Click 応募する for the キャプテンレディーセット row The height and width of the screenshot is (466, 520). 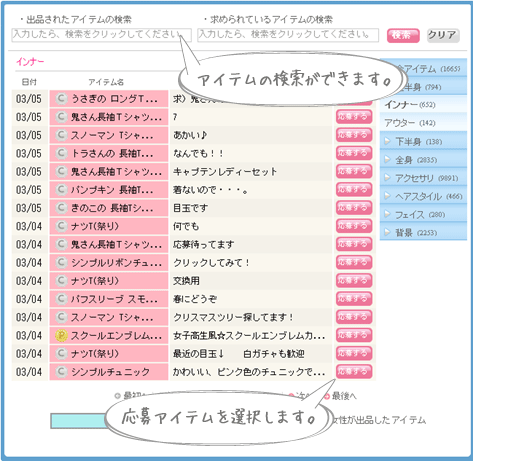[354, 172]
